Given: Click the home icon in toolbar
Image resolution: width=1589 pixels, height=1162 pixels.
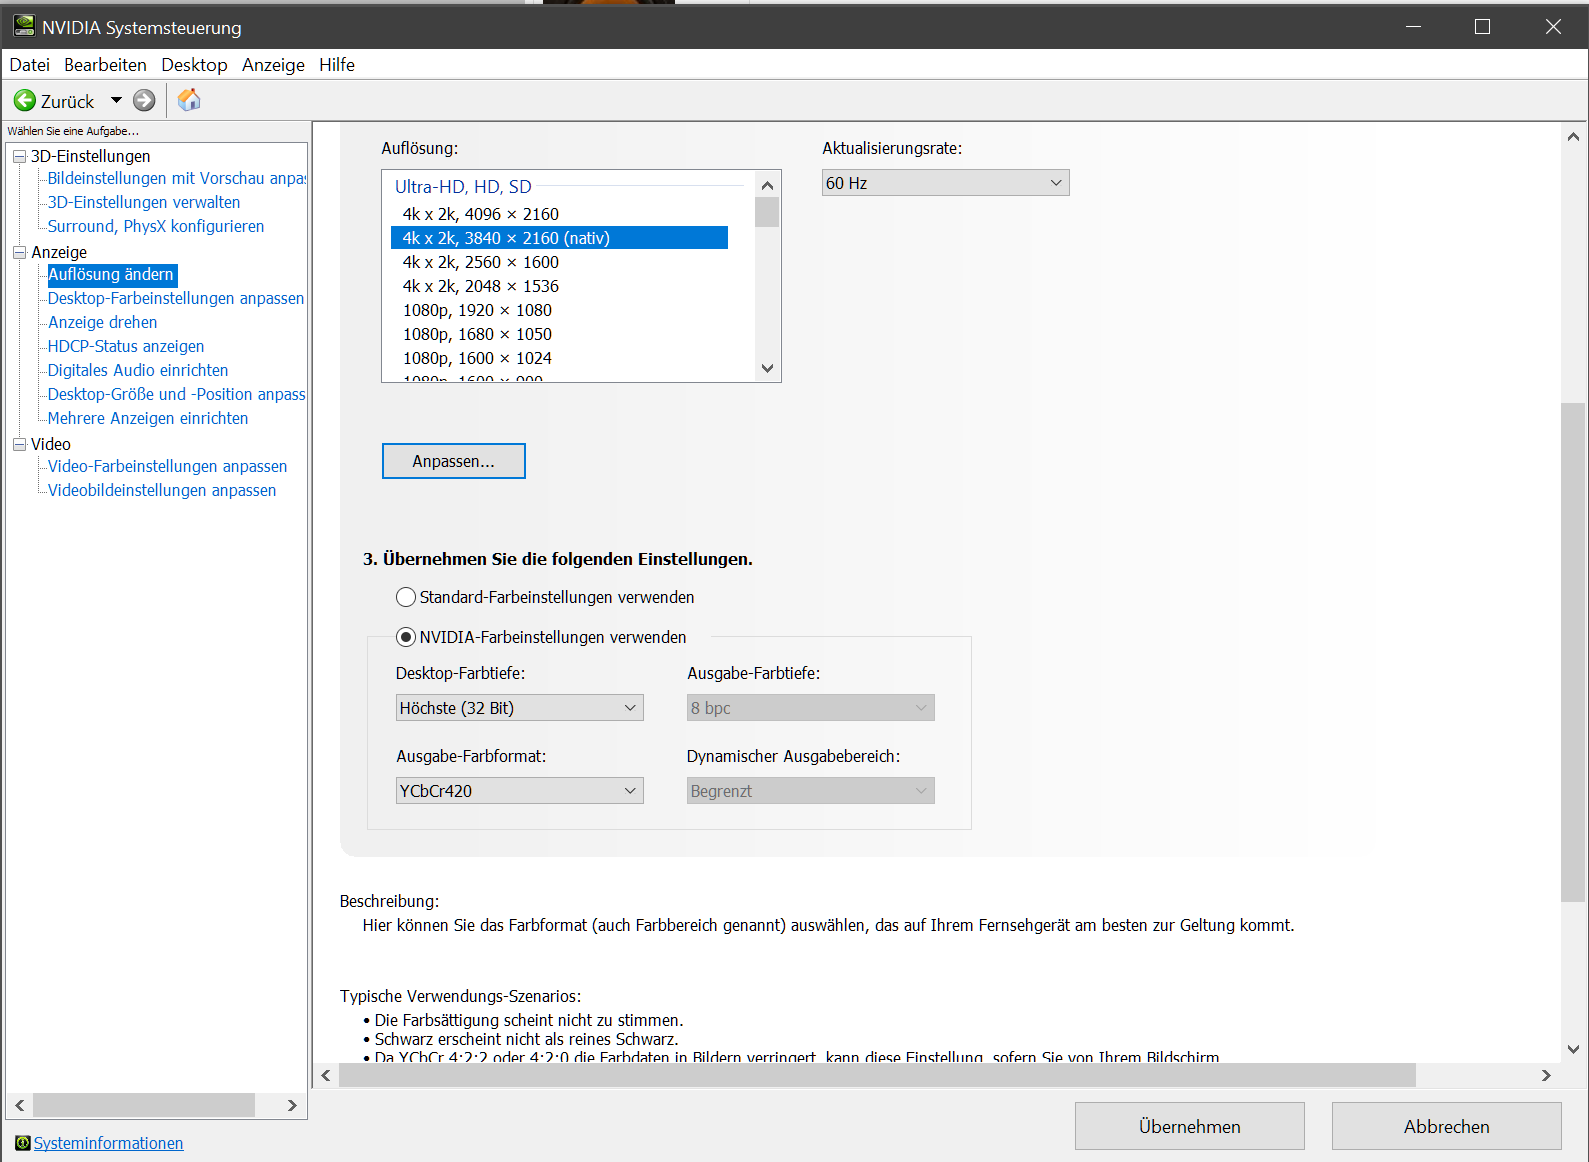Looking at the screenshot, I should tap(189, 100).
